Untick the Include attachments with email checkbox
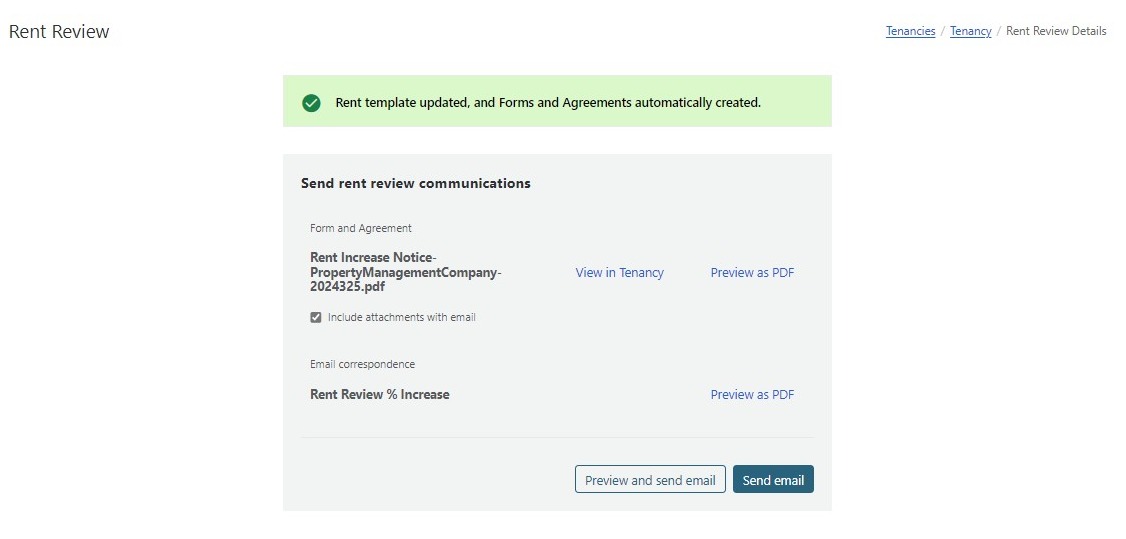This screenshot has width=1126, height=539. (315, 317)
